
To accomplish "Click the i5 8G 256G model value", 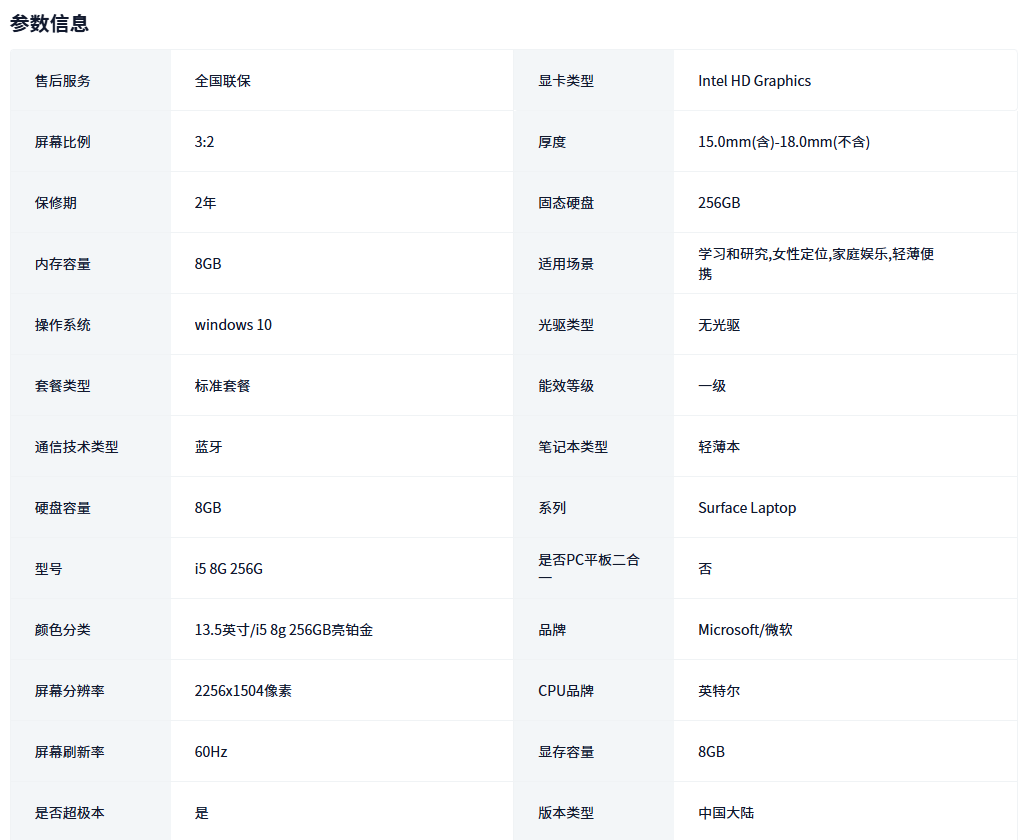I will 229,569.
